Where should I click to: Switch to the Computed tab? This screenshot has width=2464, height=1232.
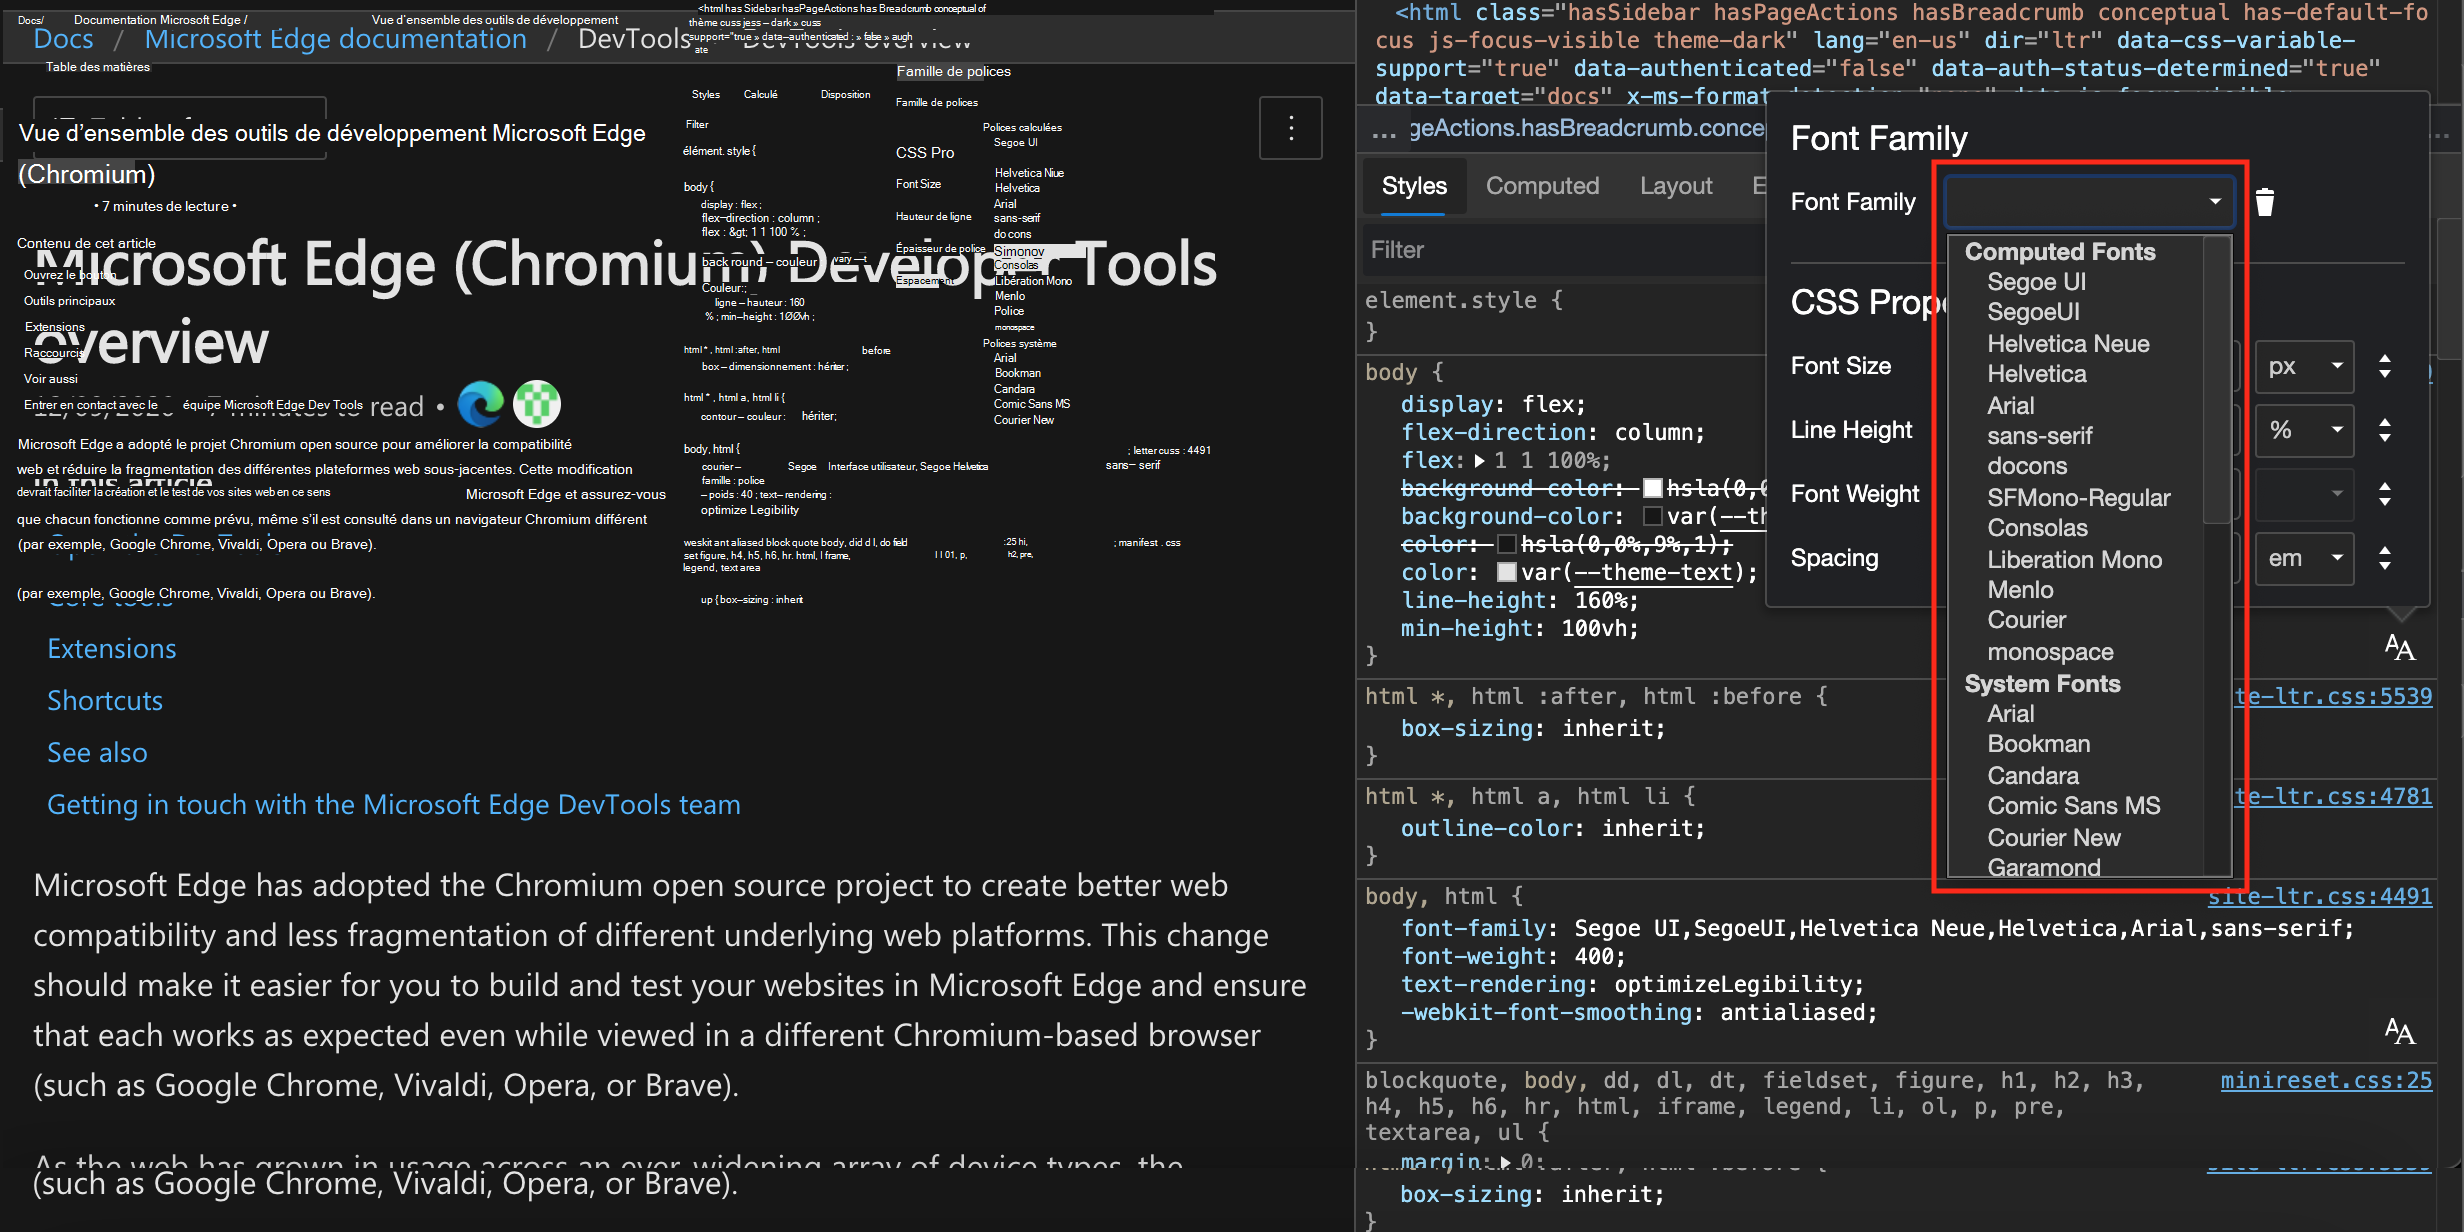click(x=1542, y=186)
